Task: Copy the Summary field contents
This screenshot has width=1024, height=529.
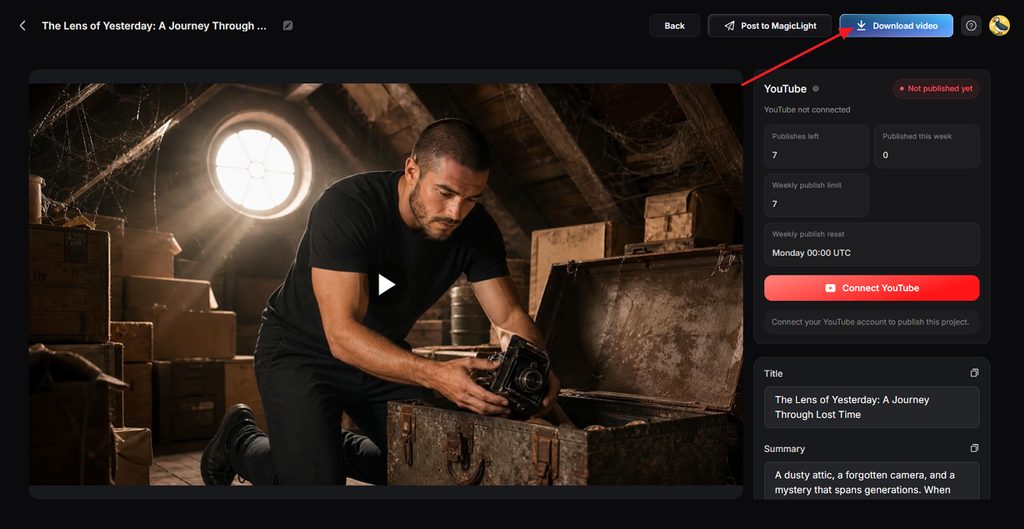Action: coord(974,448)
